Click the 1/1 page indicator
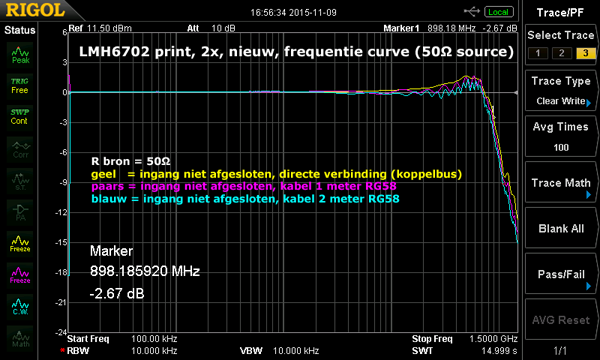600x360 pixels. [x=560, y=350]
